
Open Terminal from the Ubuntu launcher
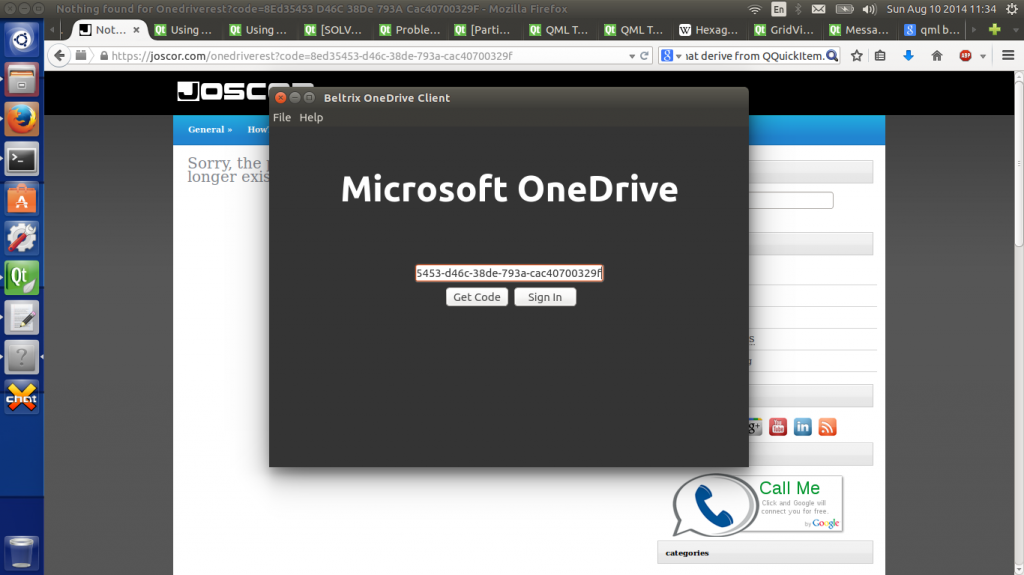click(22, 158)
